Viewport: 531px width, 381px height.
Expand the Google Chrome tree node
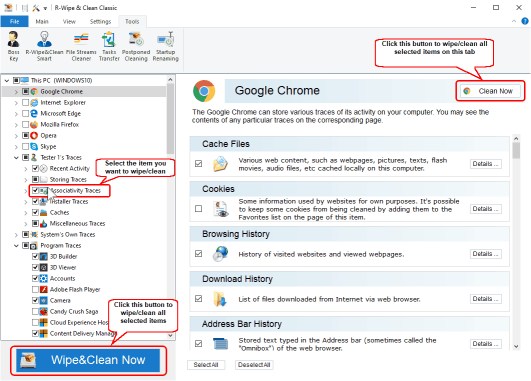point(16,92)
